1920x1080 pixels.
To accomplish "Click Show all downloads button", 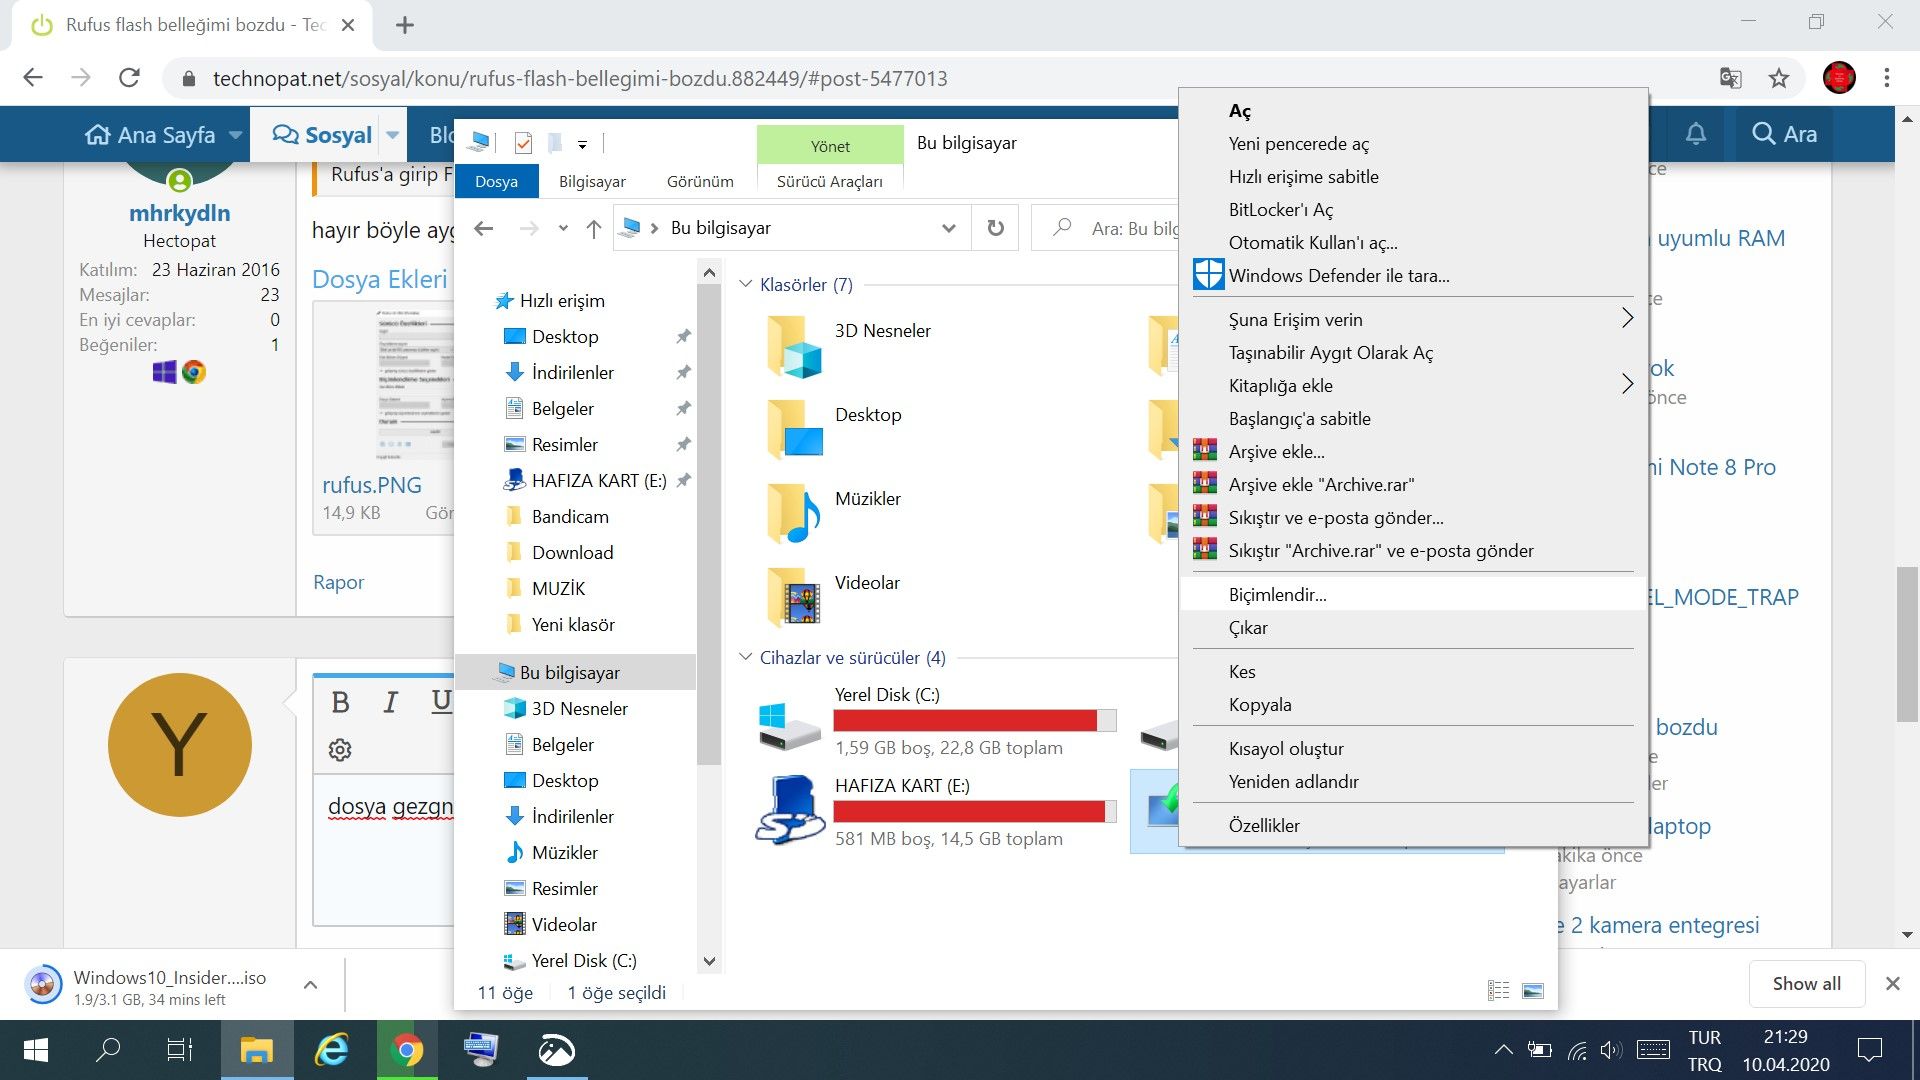I will pos(1806,983).
